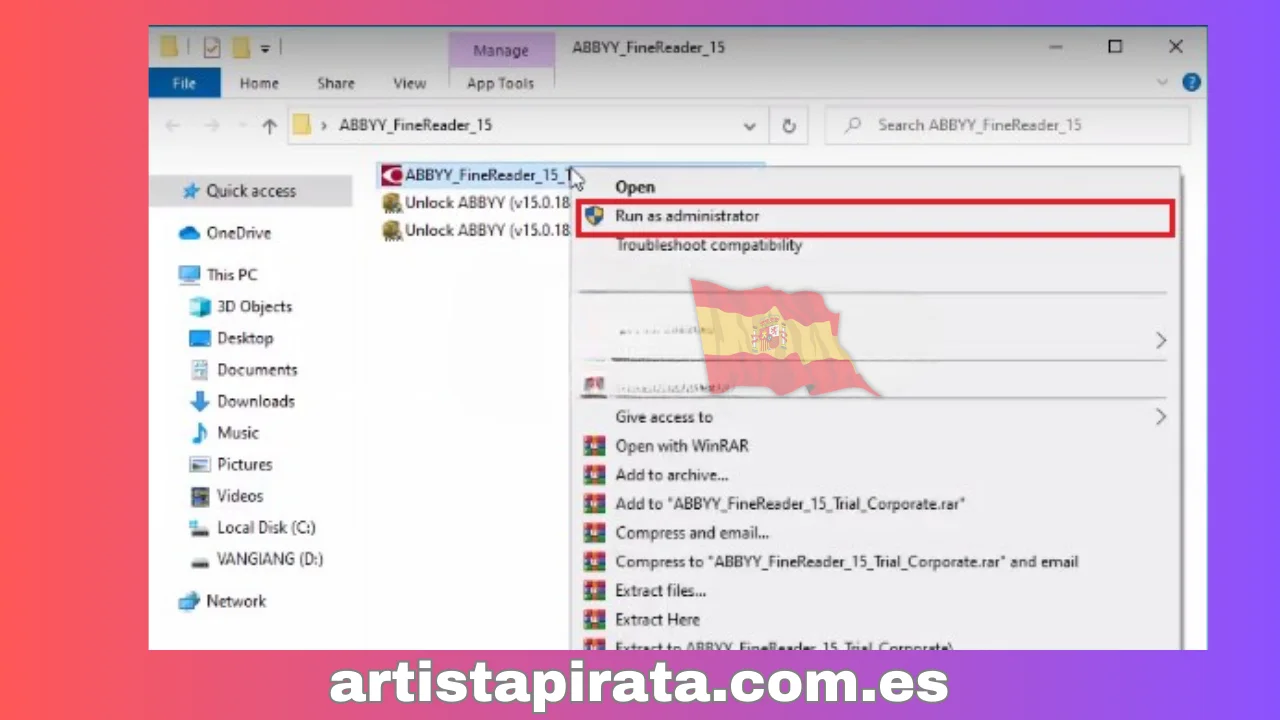
Task: Switch to the Share ribbon tab
Action: pyautogui.click(x=336, y=83)
